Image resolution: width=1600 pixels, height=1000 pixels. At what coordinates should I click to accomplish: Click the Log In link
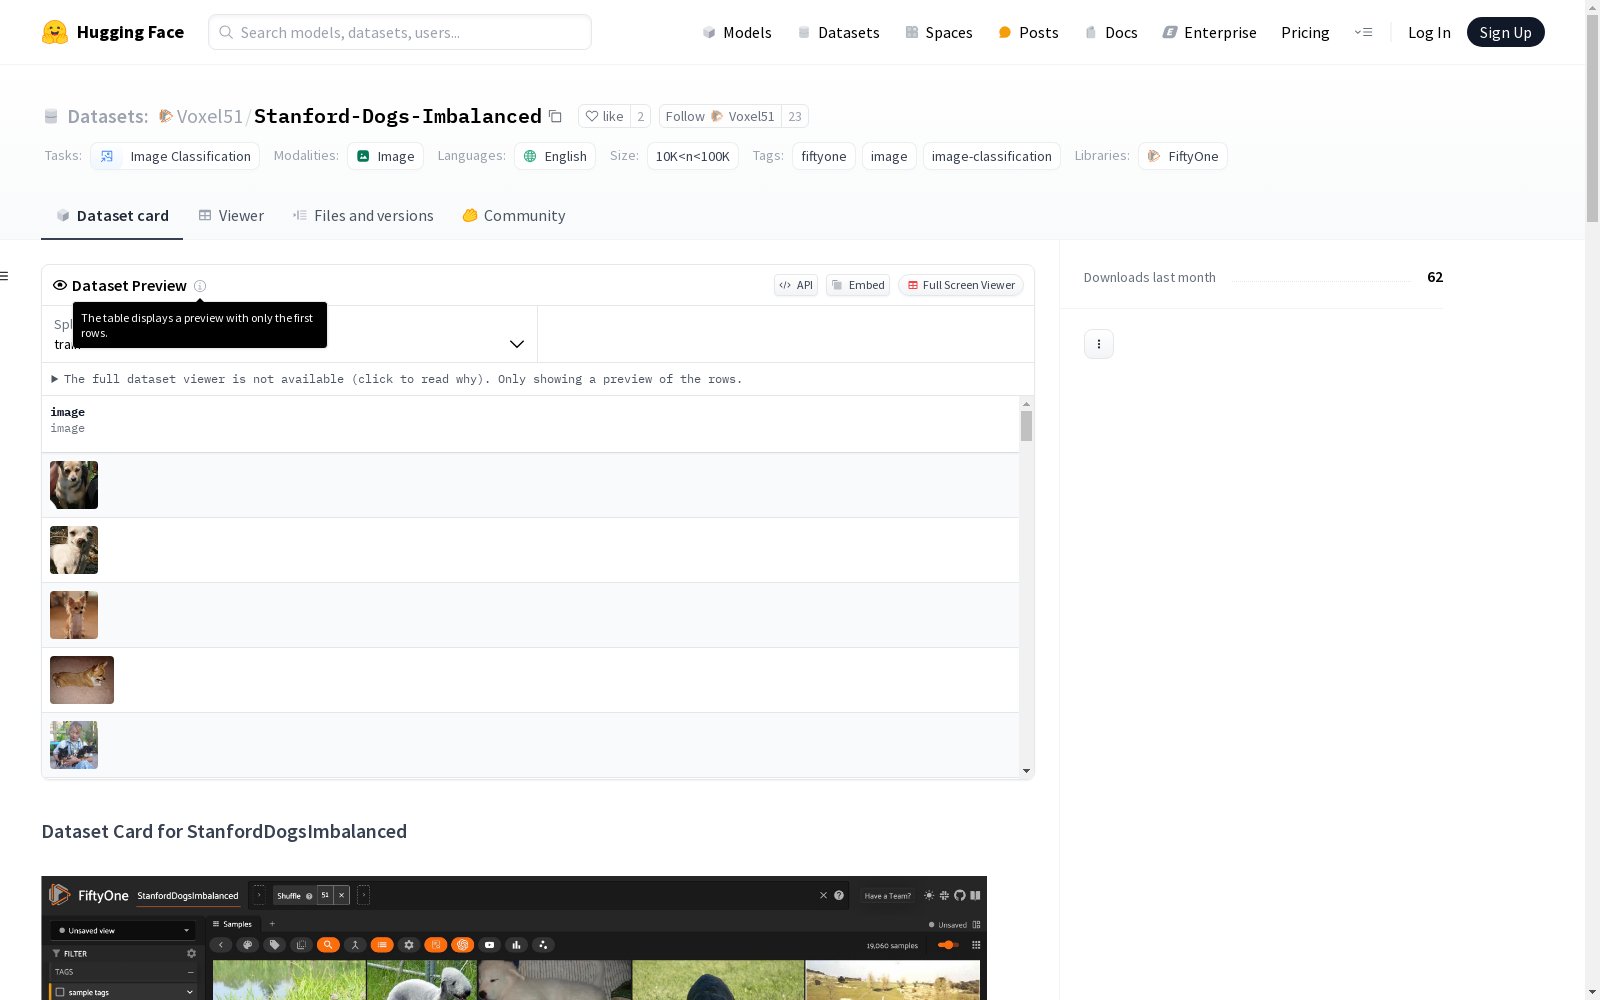[x=1429, y=32]
